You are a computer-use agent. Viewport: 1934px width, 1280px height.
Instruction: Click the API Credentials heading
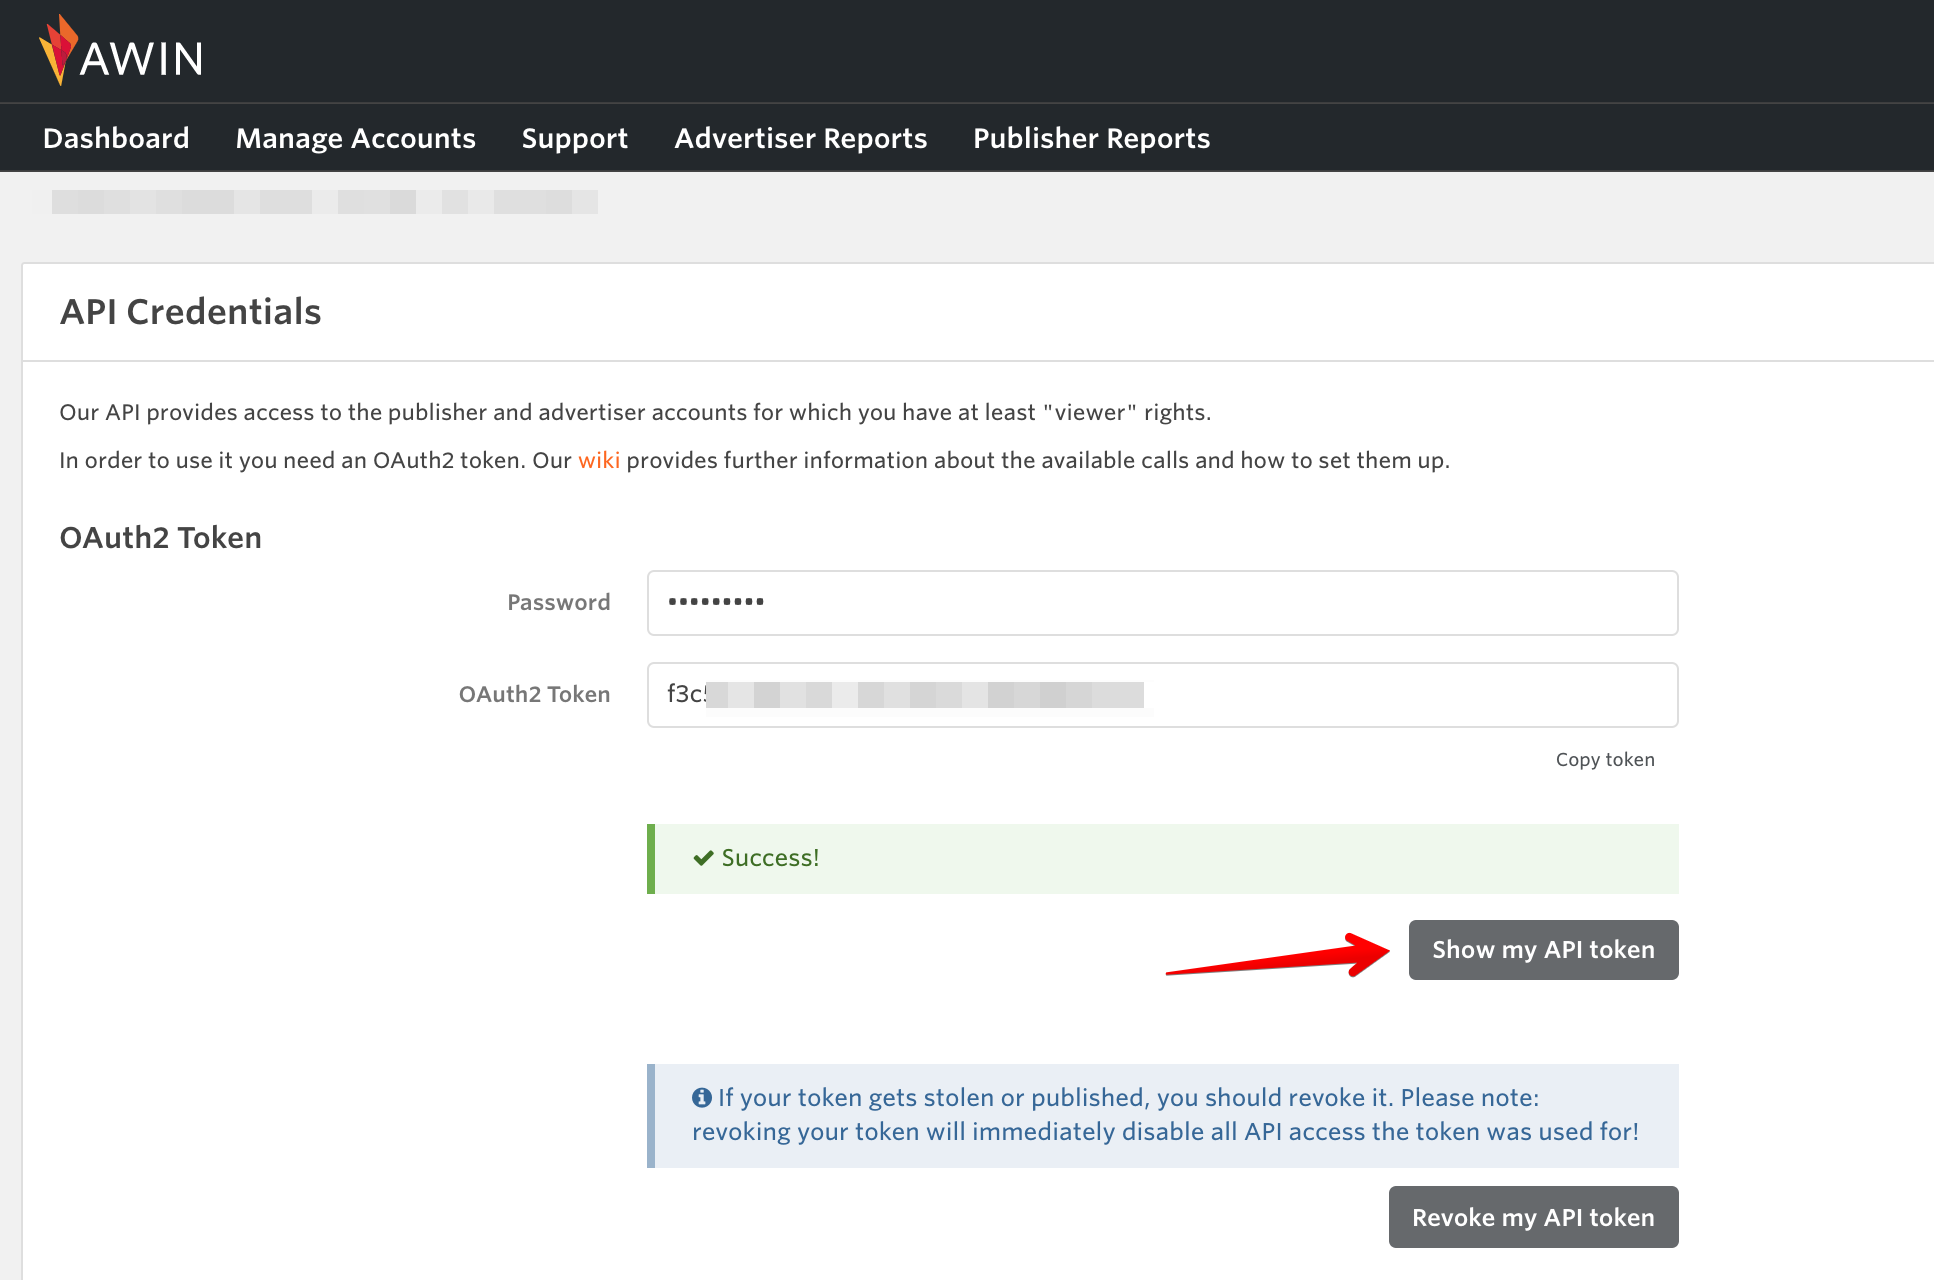[189, 311]
